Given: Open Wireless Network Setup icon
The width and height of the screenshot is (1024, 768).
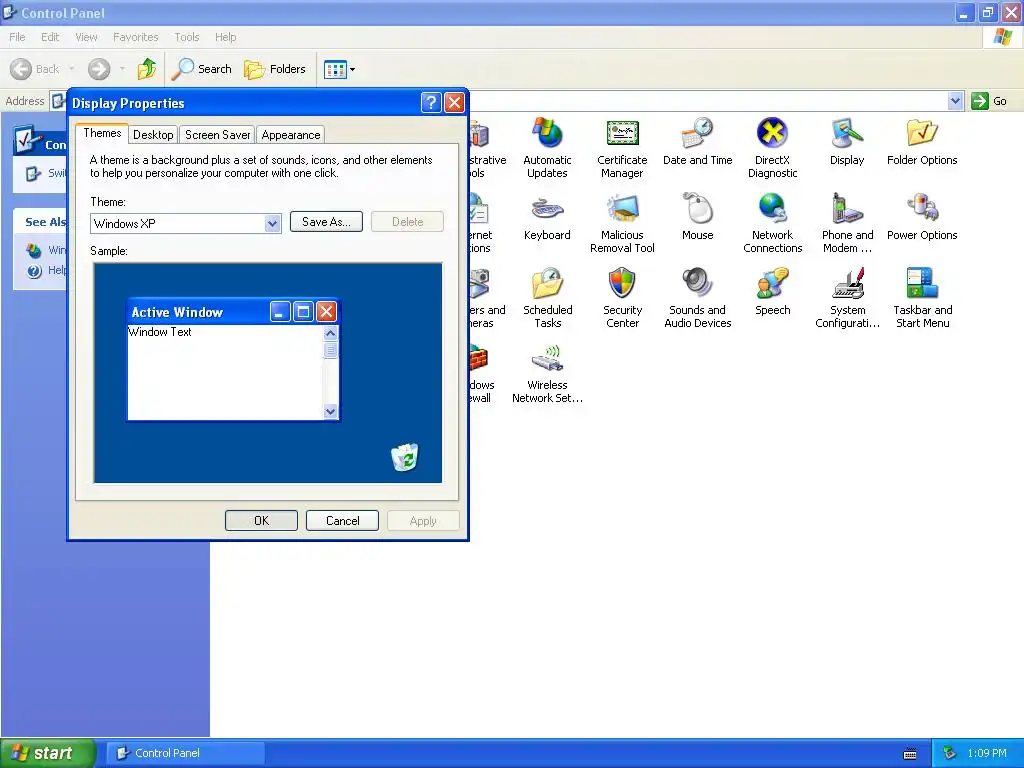Looking at the screenshot, I should click(547, 374).
